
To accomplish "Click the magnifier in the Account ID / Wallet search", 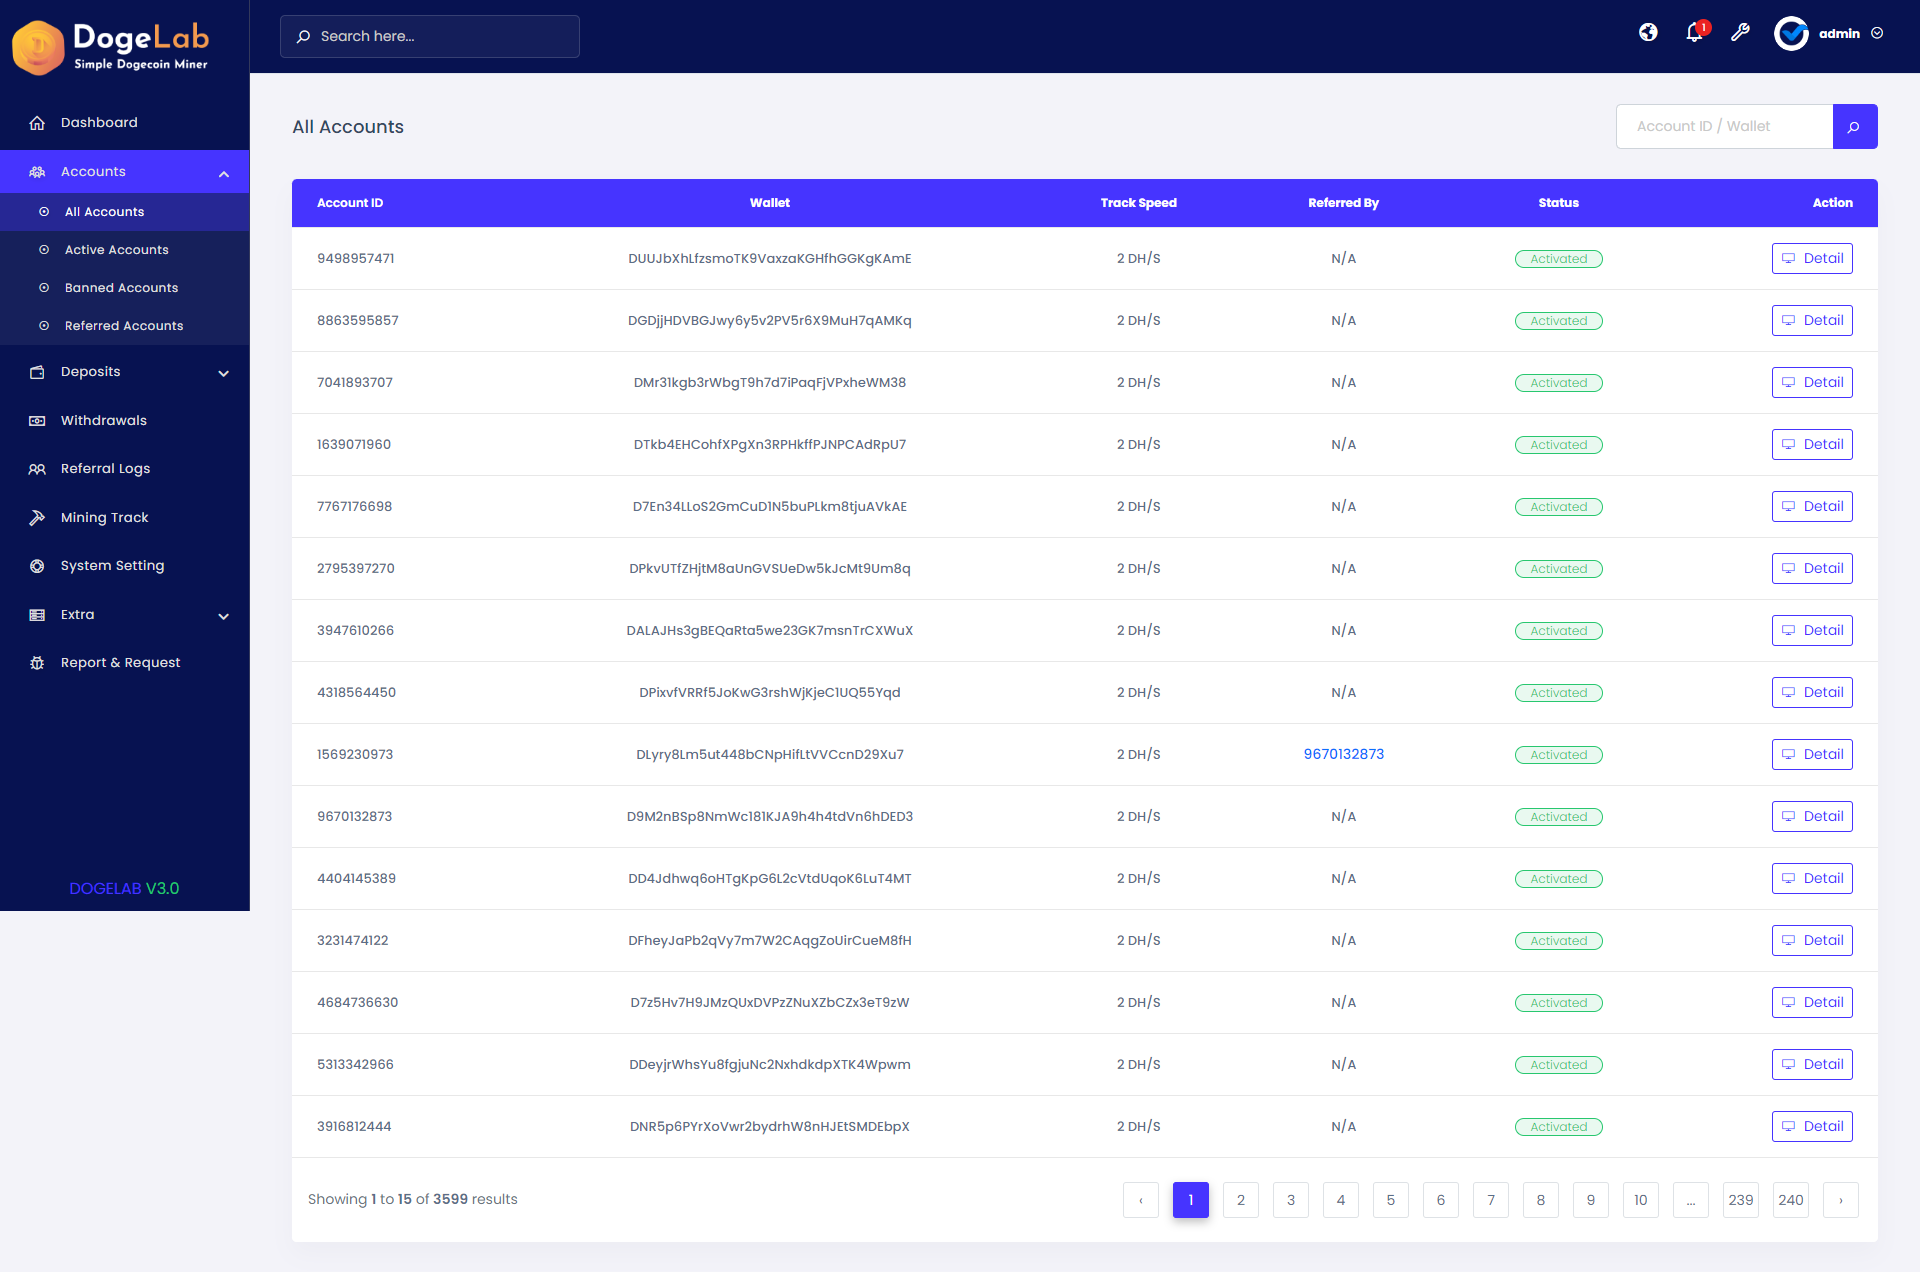I will point(1855,126).
